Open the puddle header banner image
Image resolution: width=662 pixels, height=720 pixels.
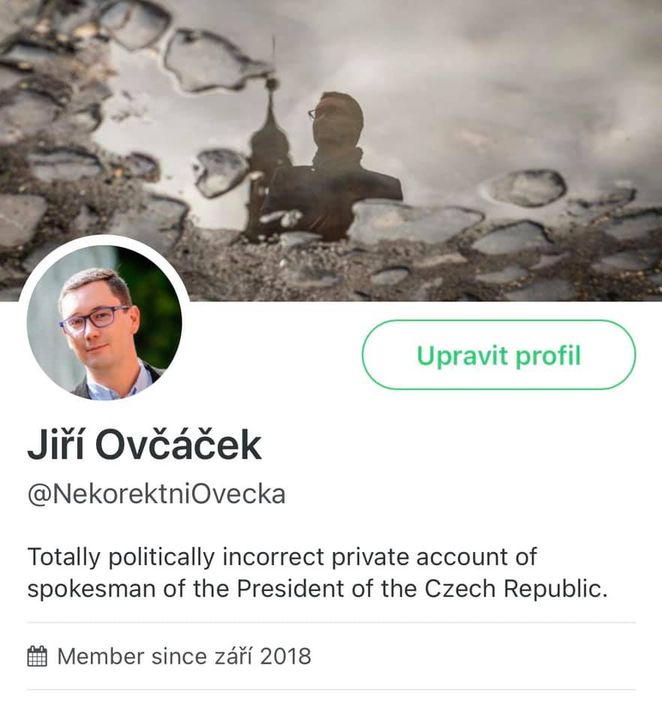click(331, 151)
